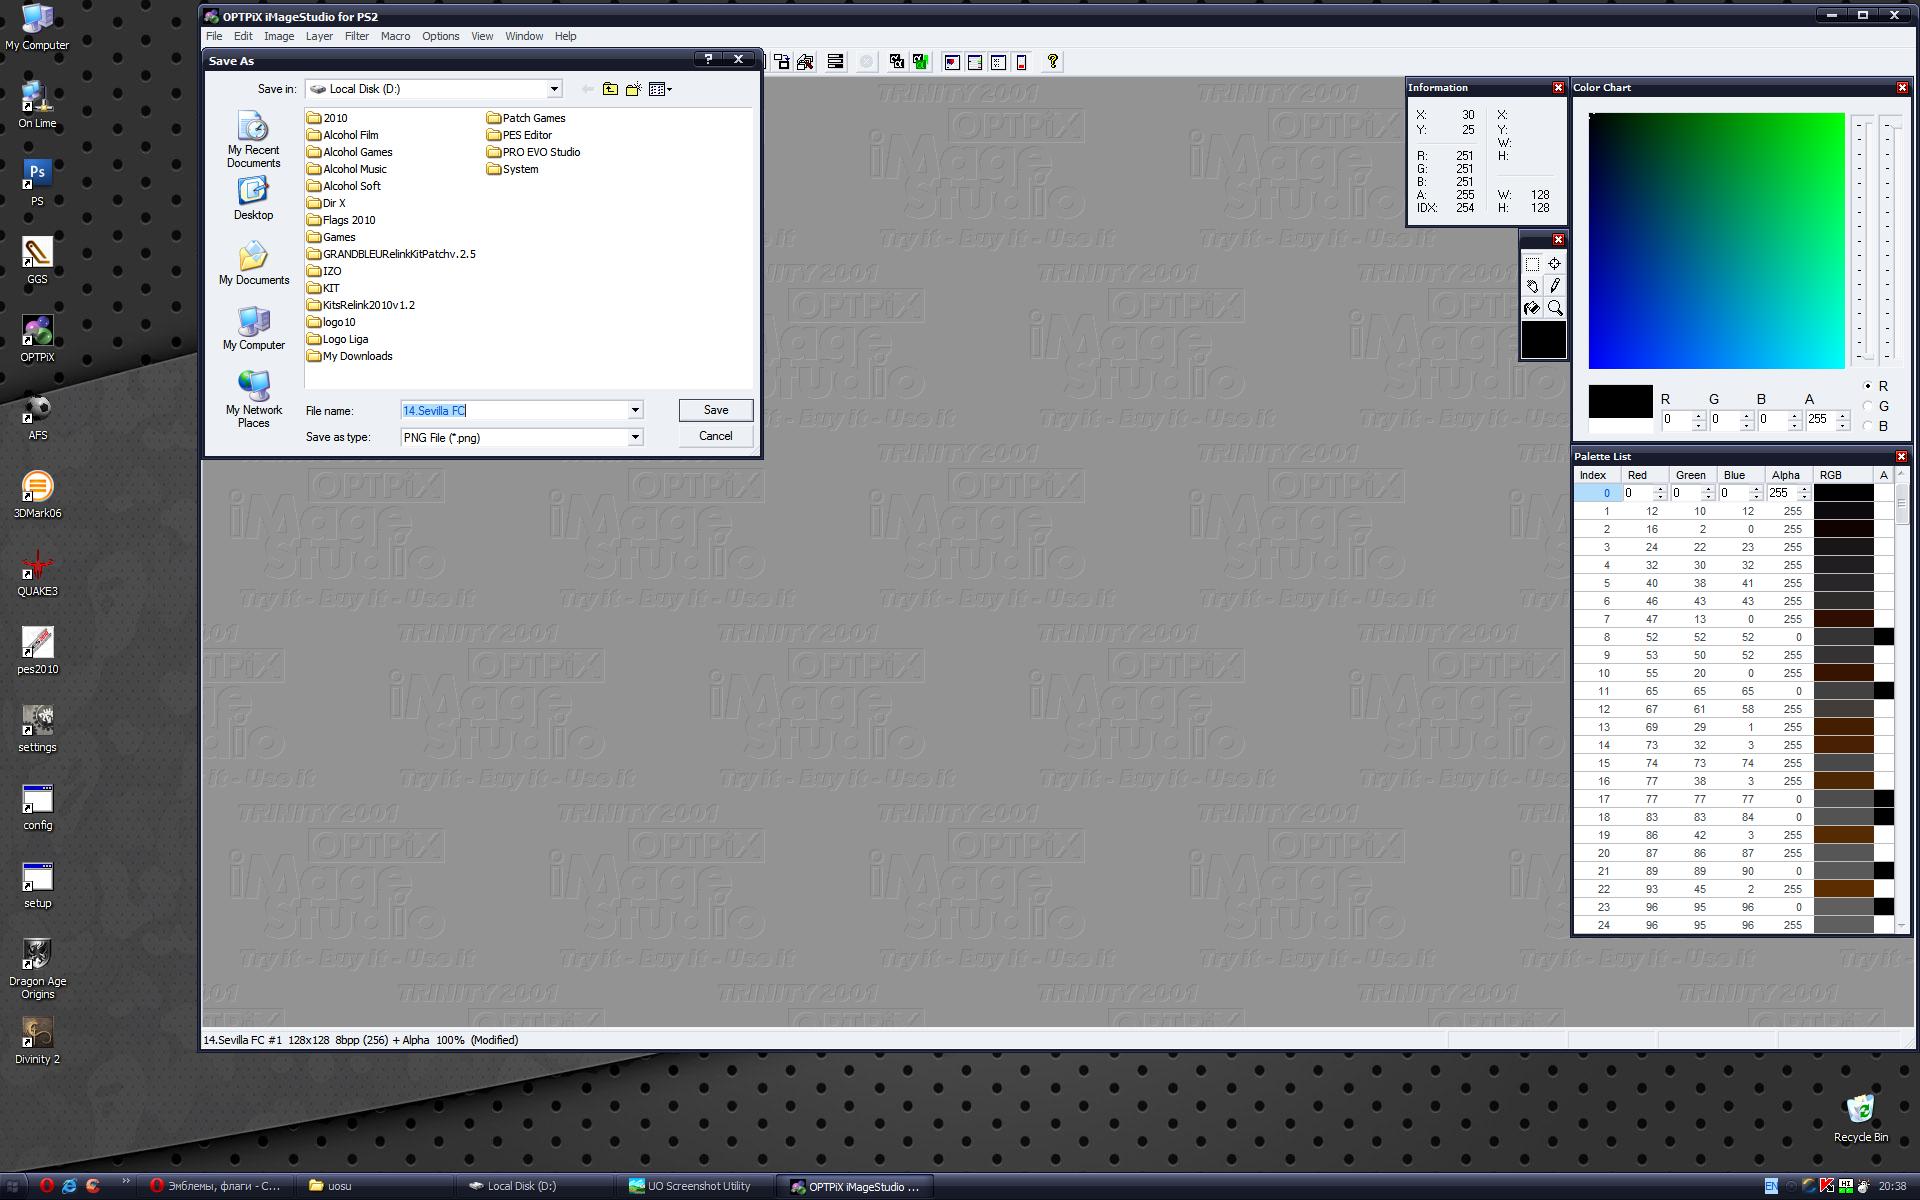Click the Save button
Viewport: 1920px width, 1200px height.
(x=716, y=410)
